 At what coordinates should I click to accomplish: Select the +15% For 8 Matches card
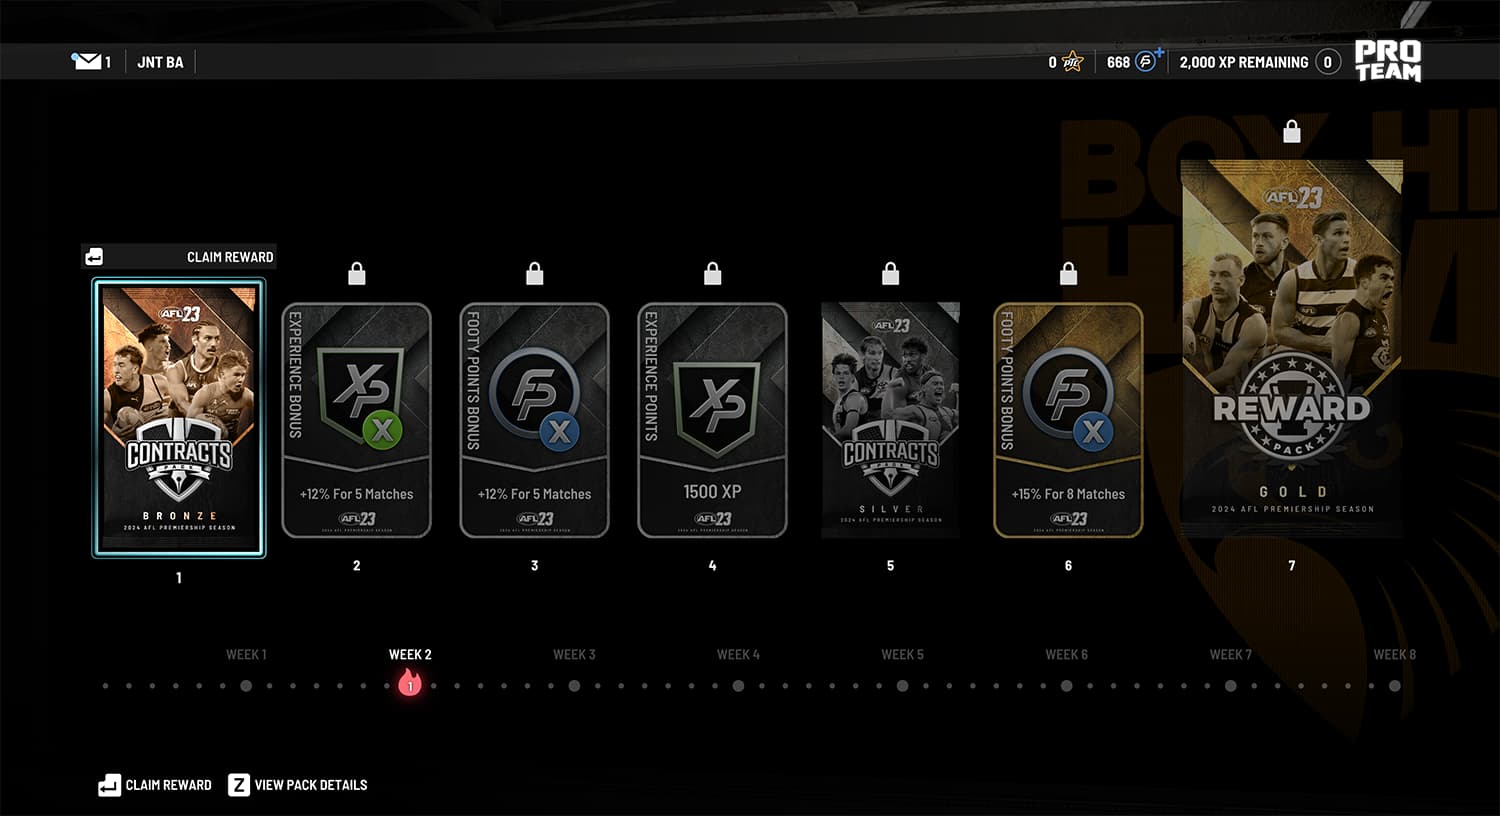[1068, 420]
